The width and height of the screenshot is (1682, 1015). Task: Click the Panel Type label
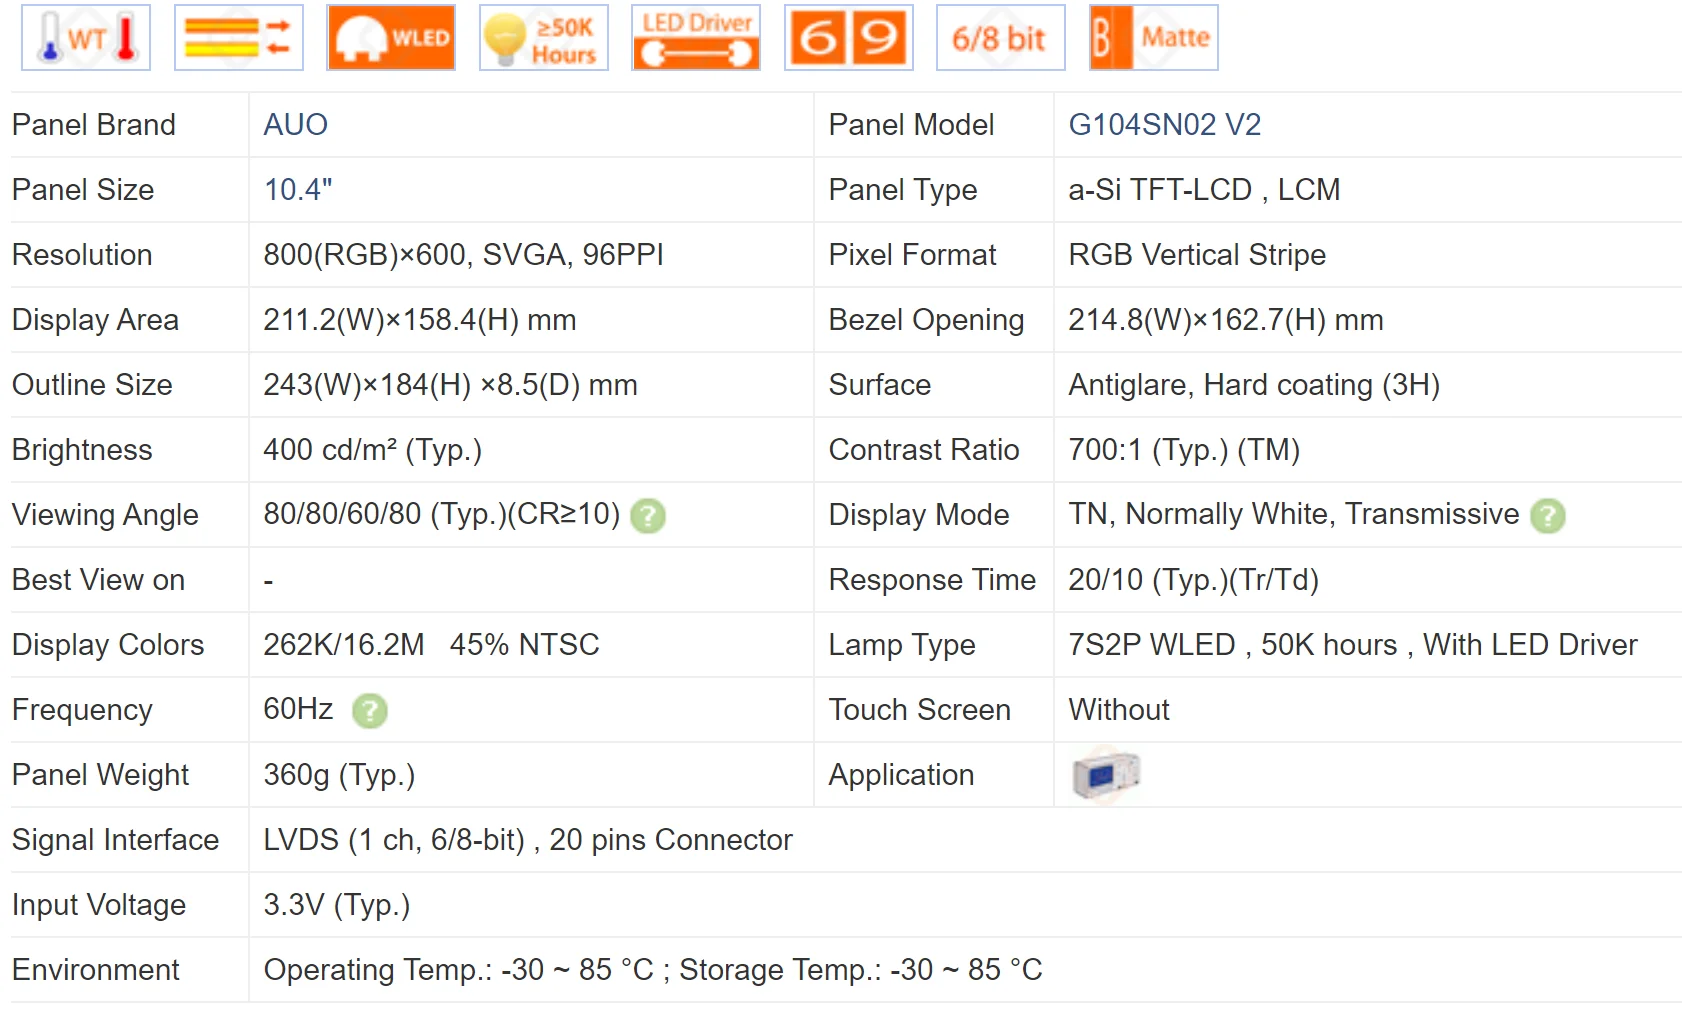pyautogui.click(x=903, y=190)
